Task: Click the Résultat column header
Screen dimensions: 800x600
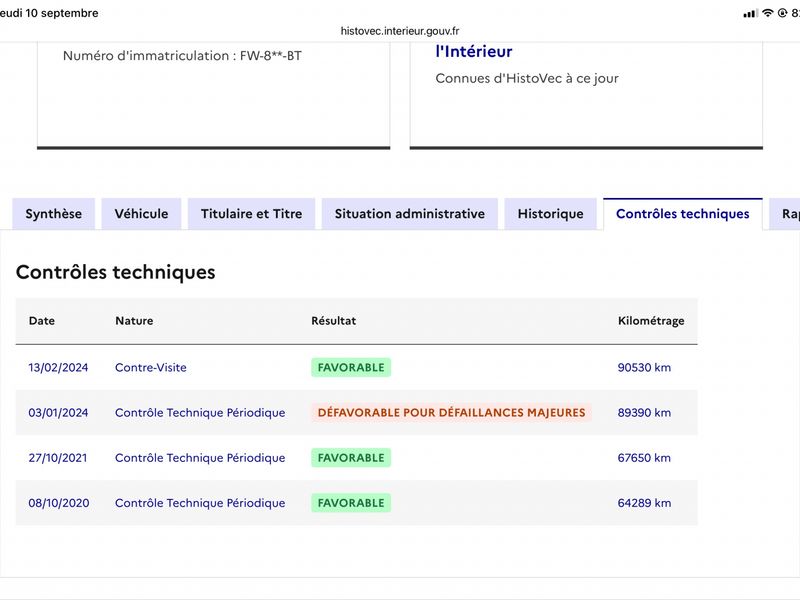Action: pyautogui.click(x=334, y=321)
